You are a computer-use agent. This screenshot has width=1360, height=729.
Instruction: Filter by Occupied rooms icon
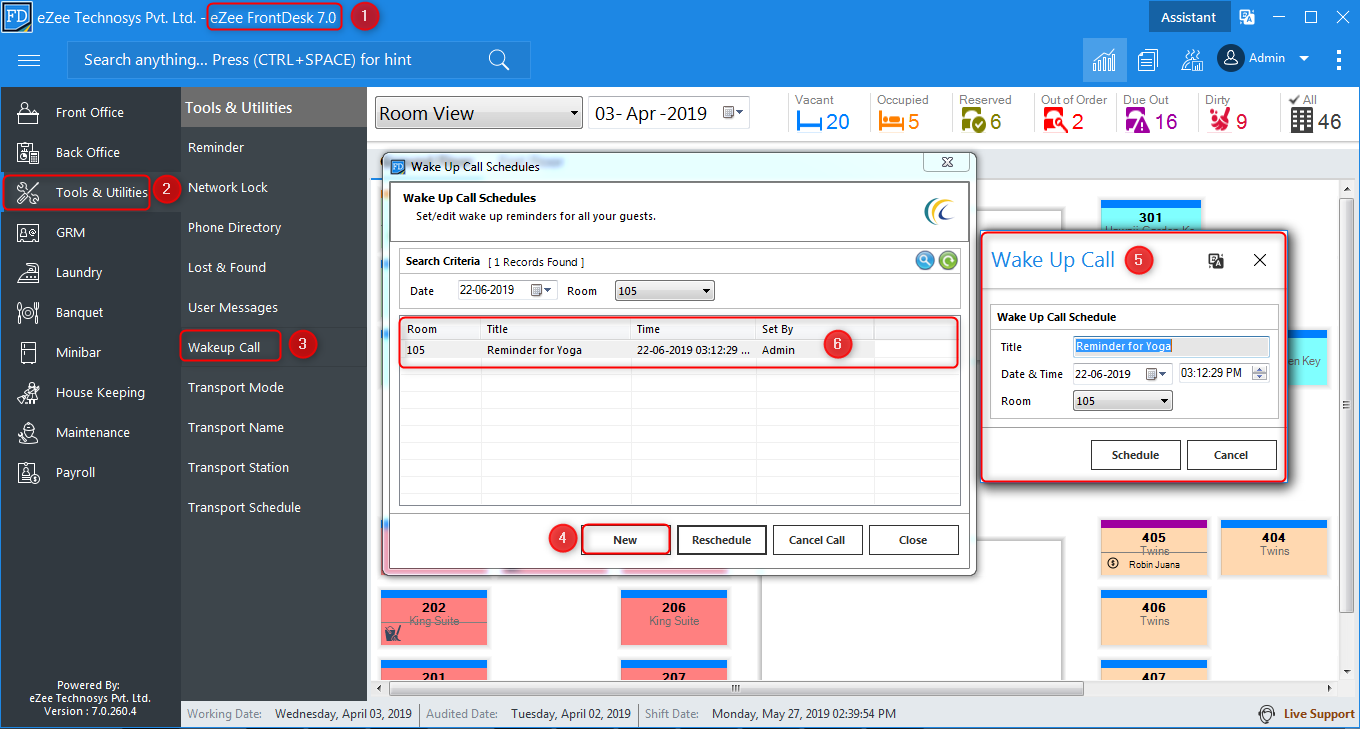click(x=890, y=121)
